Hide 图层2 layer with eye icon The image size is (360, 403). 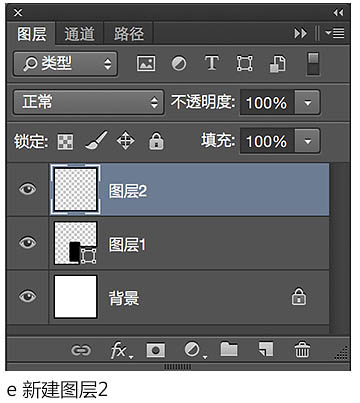pos(28,189)
